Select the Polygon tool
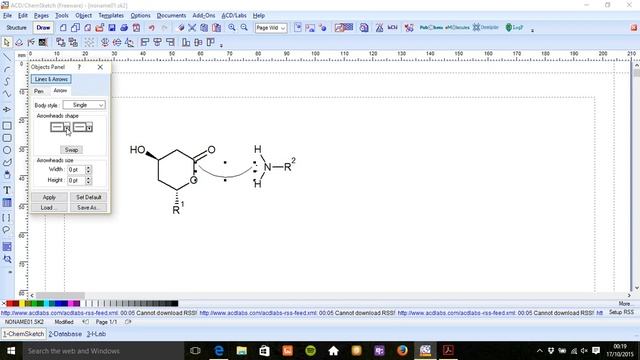 coord(7,162)
